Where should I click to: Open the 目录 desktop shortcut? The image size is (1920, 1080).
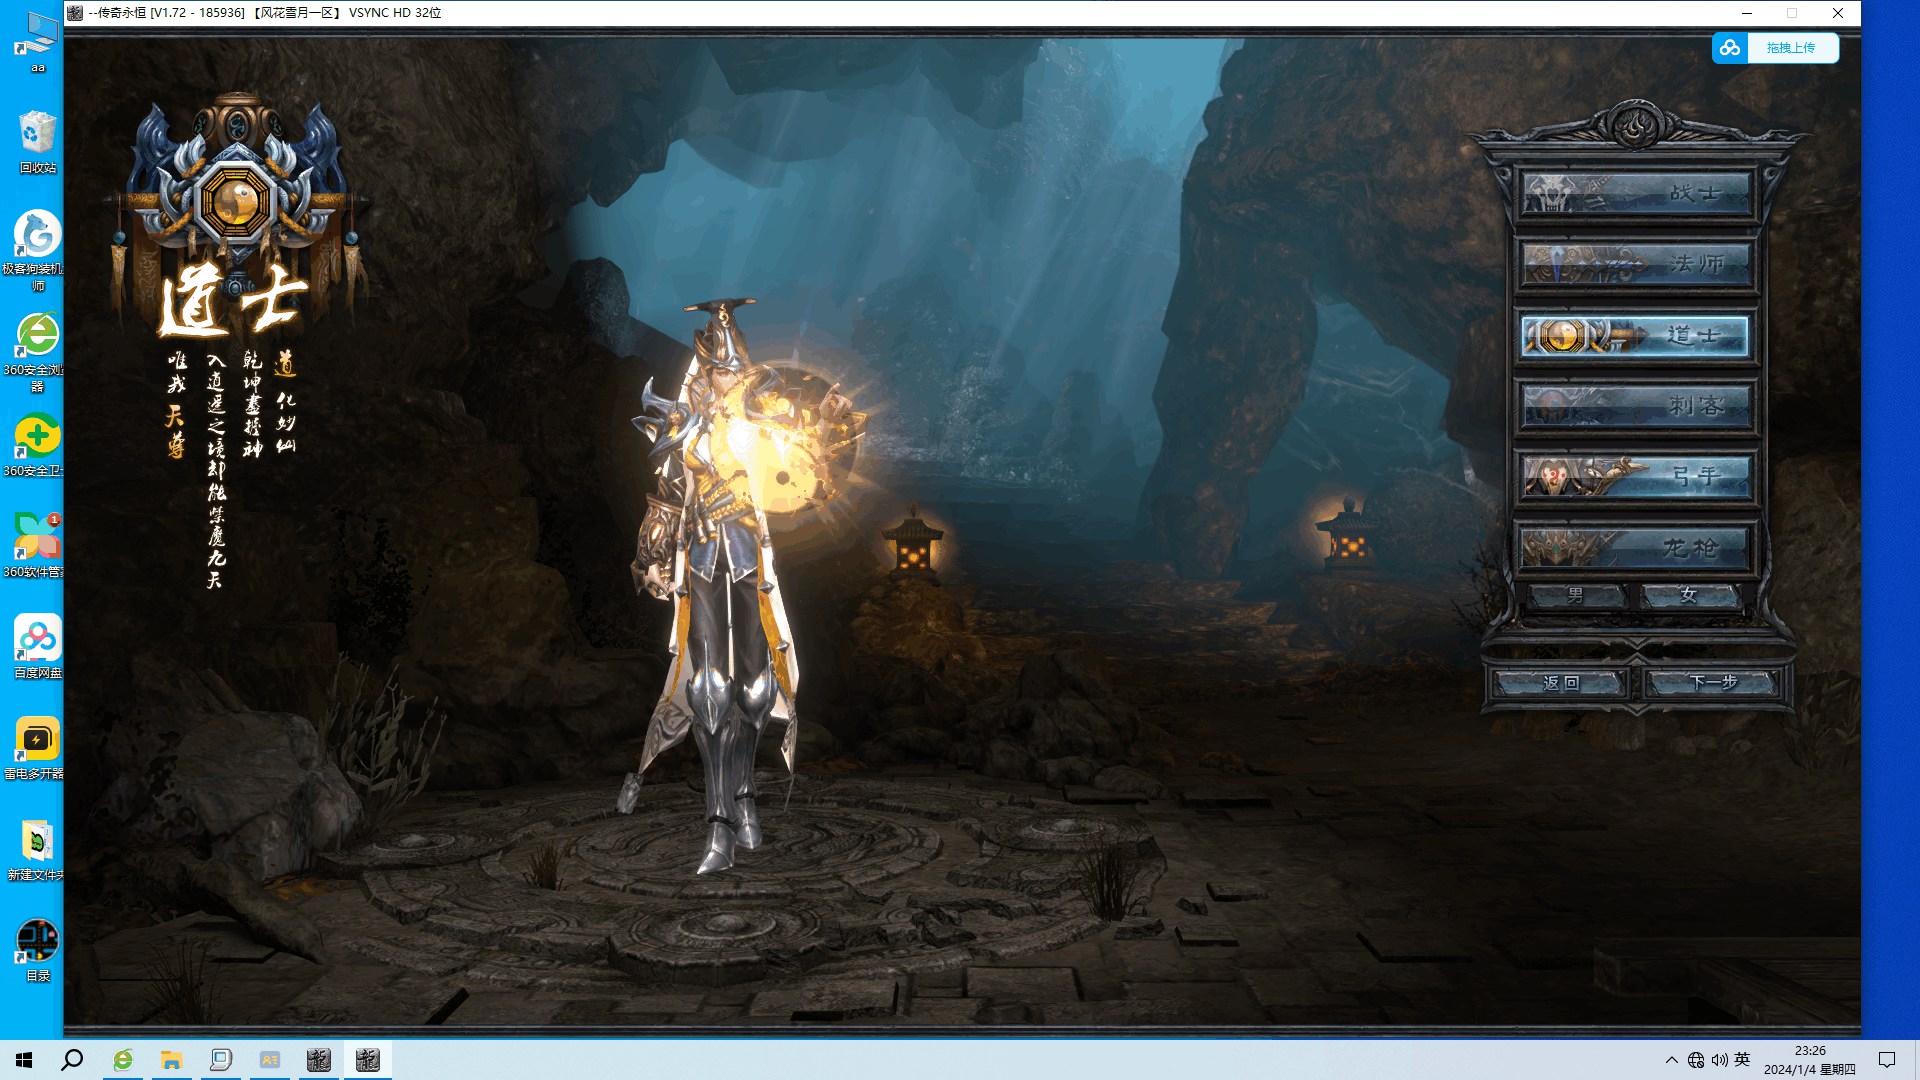tap(38, 951)
